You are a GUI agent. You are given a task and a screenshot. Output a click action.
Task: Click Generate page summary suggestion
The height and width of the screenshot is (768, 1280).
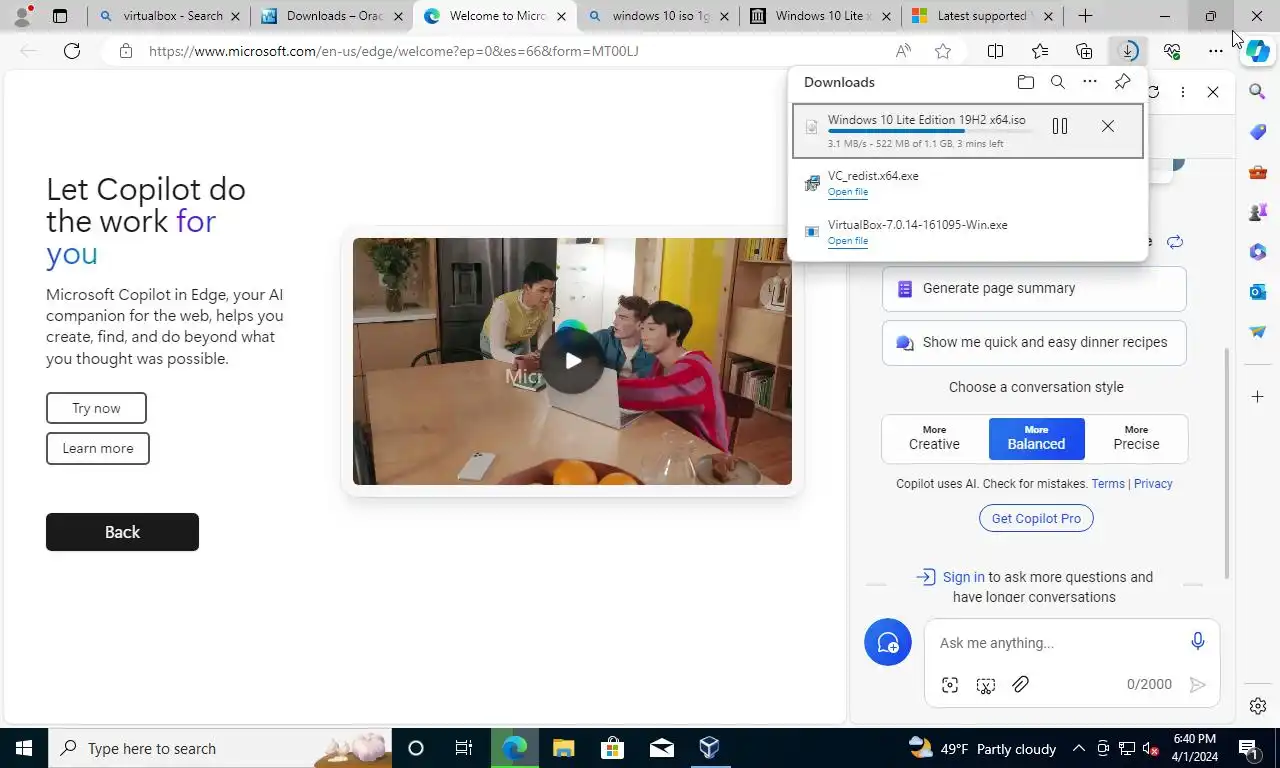coord(1034,288)
